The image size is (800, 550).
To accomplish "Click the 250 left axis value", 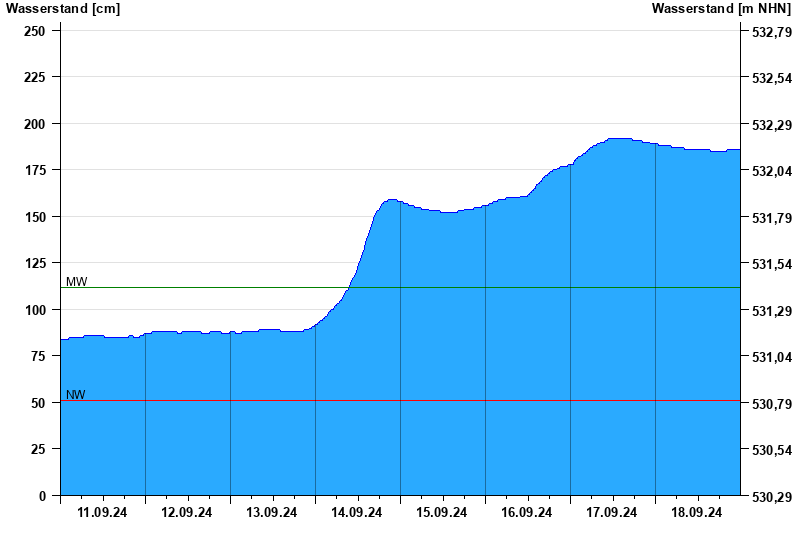I will [34, 31].
